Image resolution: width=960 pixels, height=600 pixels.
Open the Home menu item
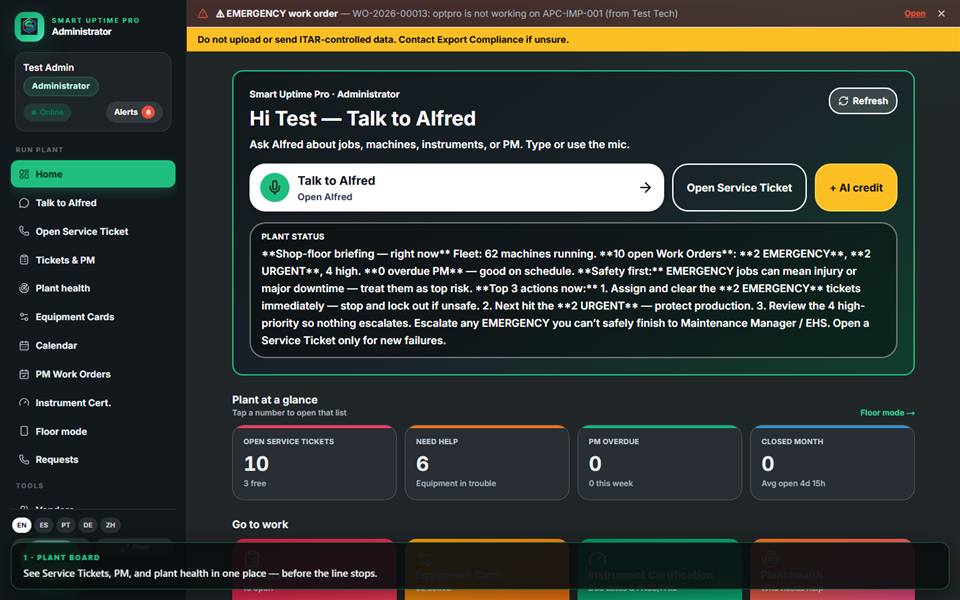[93, 174]
